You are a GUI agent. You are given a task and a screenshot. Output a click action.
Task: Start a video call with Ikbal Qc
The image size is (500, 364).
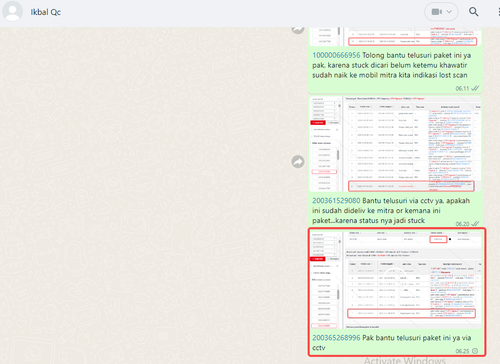click(436, 12)
